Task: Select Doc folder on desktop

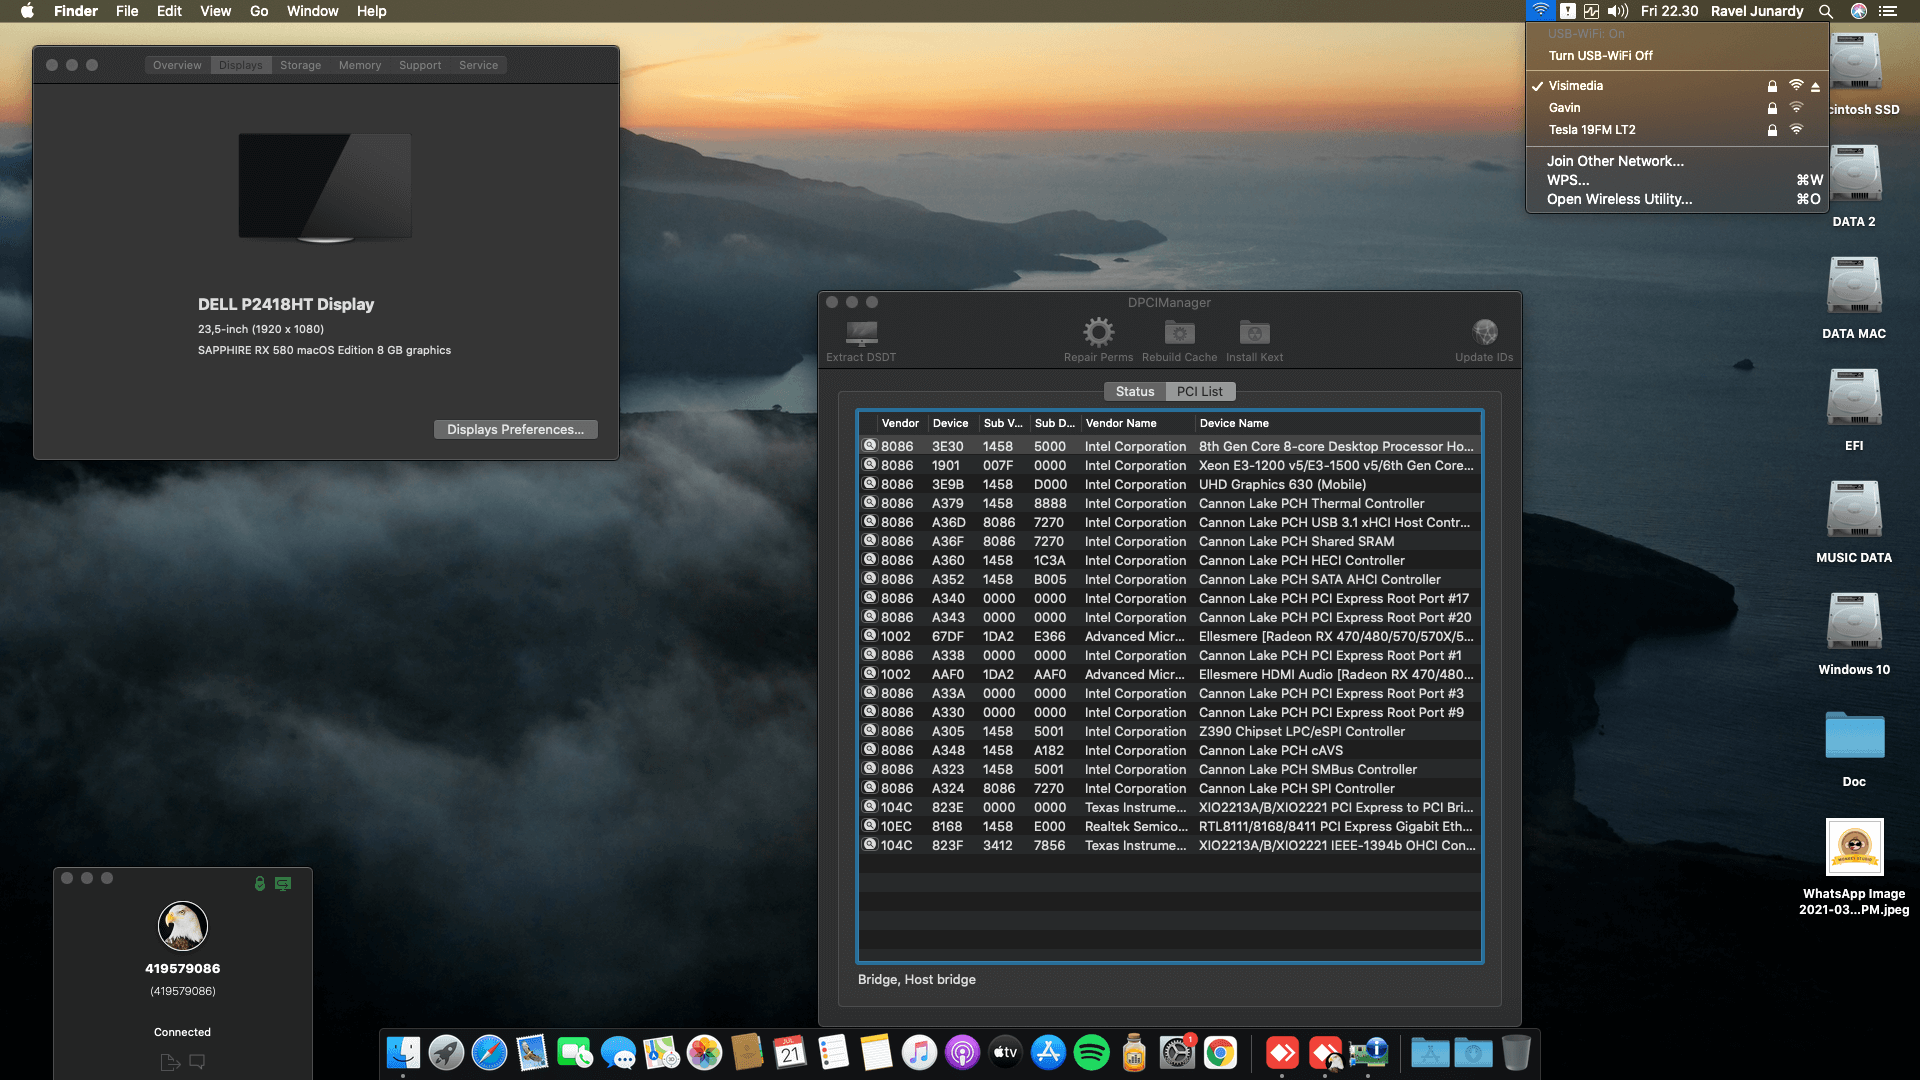Action: (1854, 735)
